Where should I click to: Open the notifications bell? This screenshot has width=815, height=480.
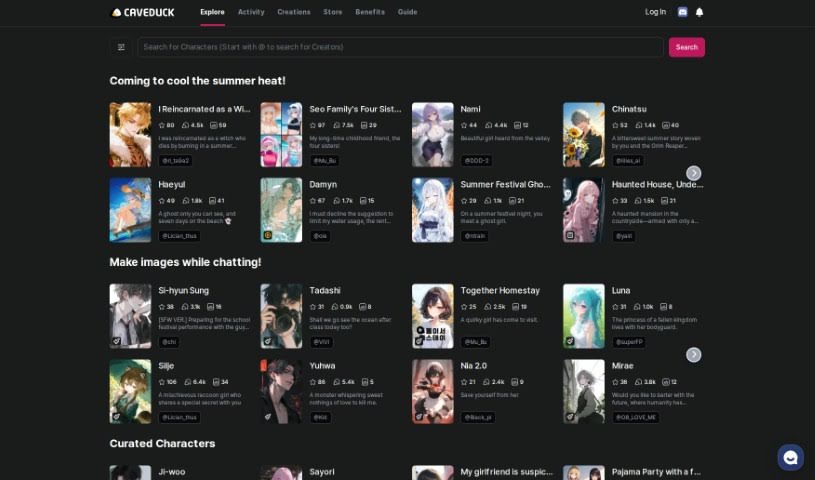click(699, 12)
